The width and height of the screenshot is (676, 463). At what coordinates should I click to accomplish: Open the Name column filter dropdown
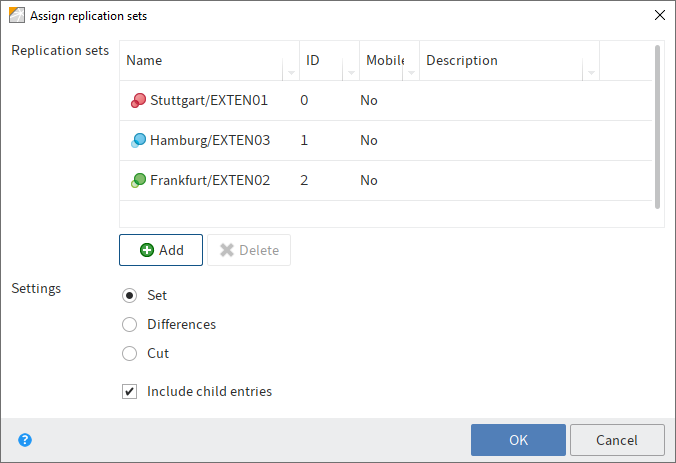(x=291, y=72)
